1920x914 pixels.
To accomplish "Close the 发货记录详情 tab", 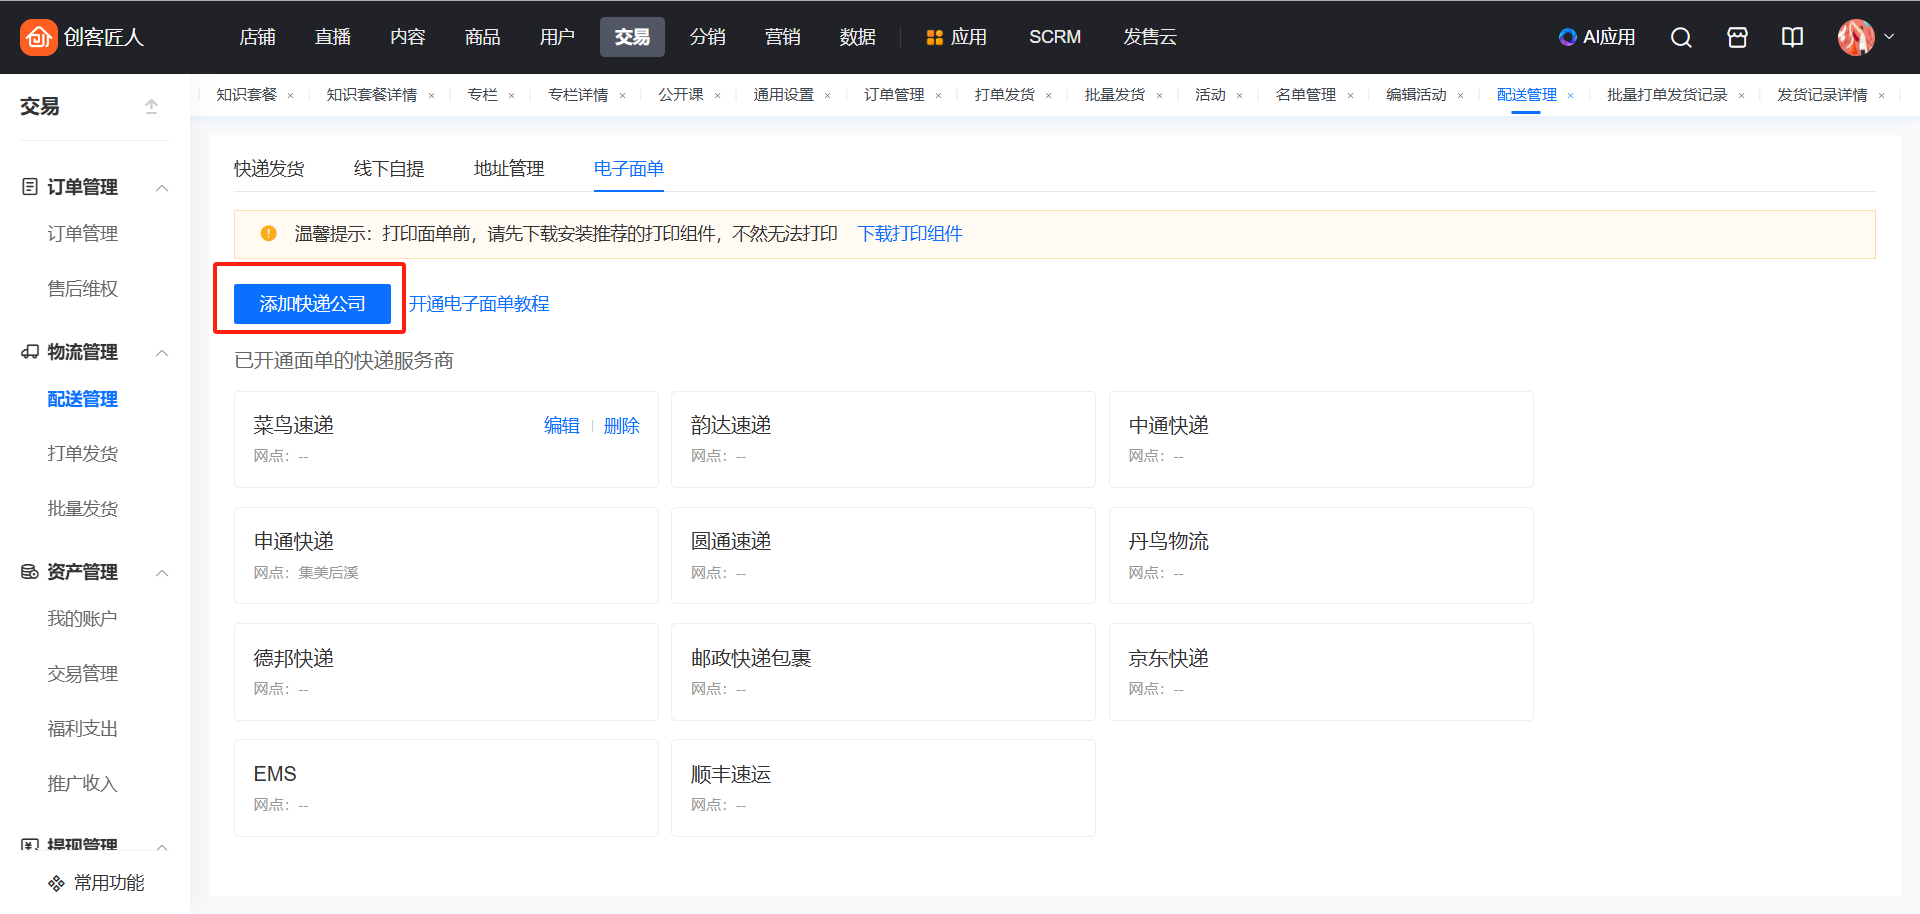I will [1881, 96].
